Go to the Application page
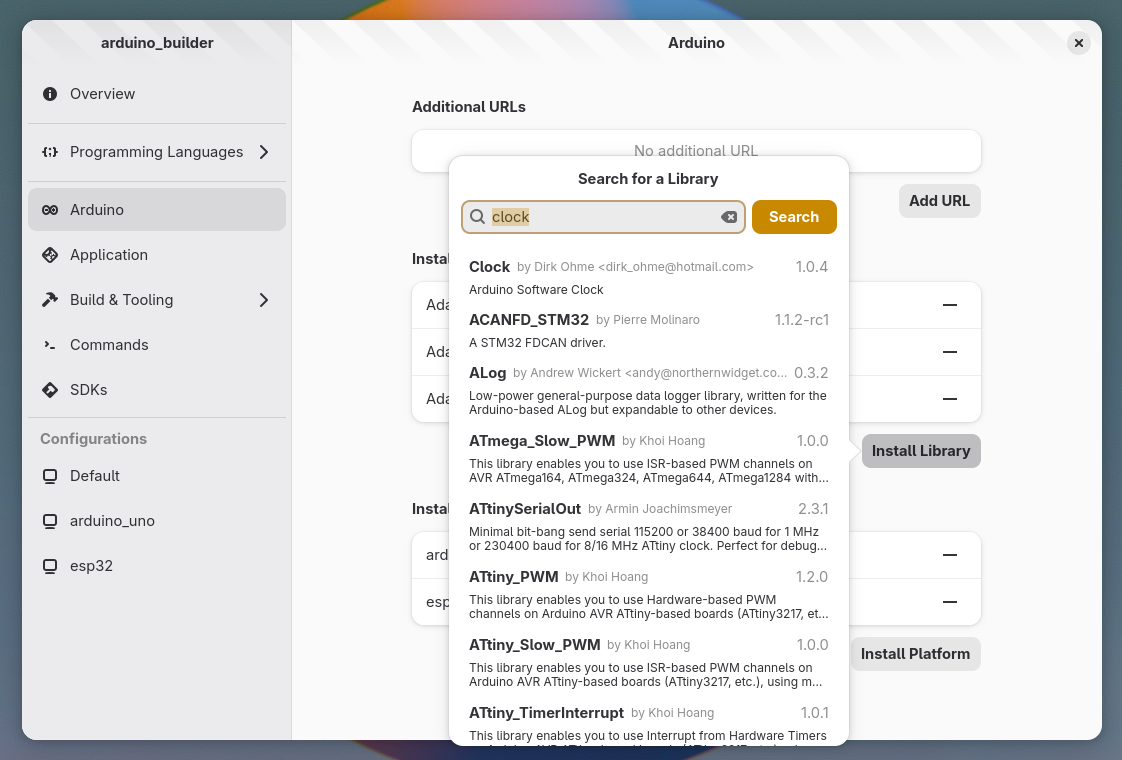 pos(157,255)
